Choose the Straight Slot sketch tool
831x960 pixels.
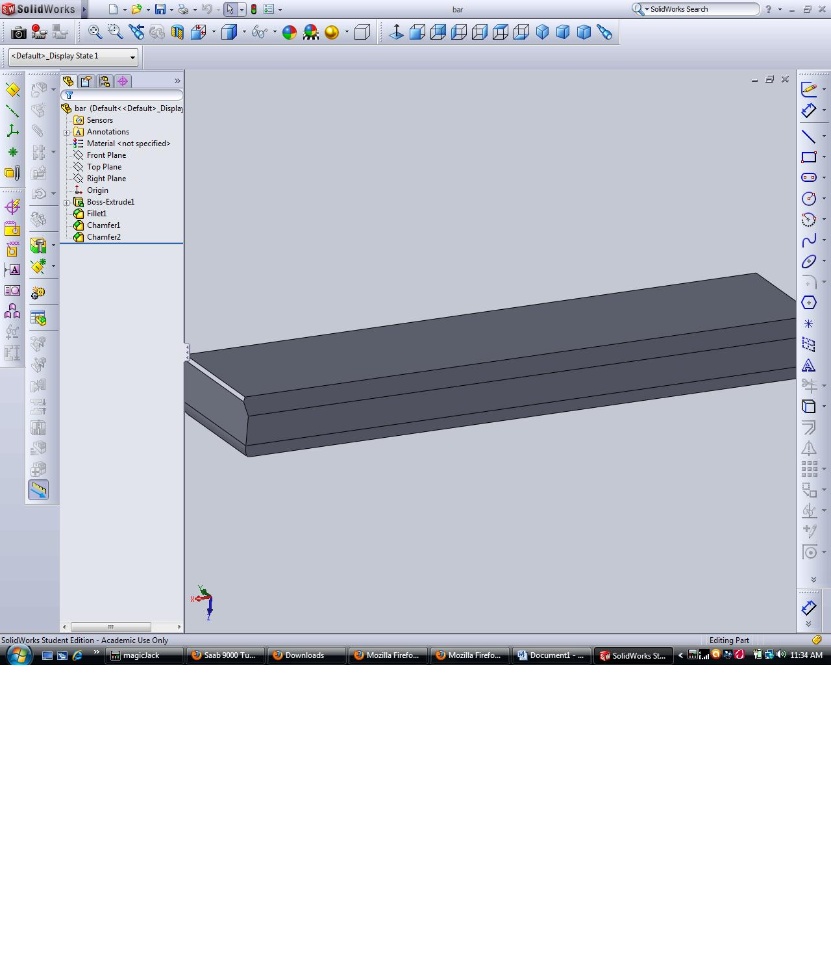[x=808, y=178]
